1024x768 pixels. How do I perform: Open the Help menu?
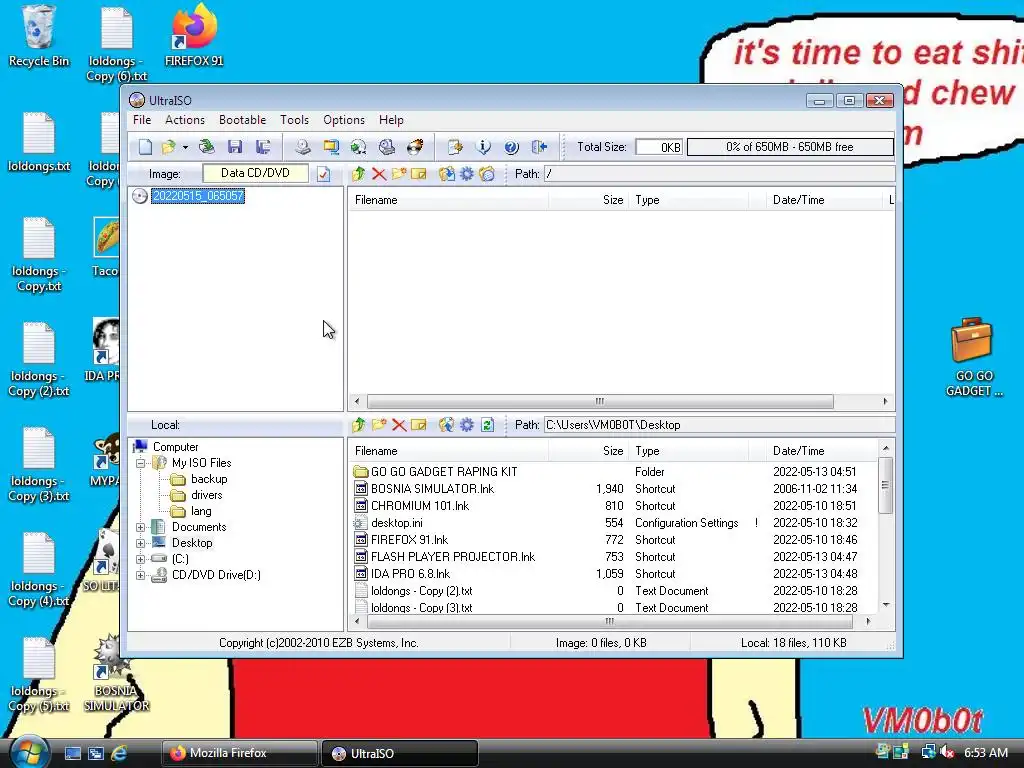pyautogui.click(x=391, y=120)
